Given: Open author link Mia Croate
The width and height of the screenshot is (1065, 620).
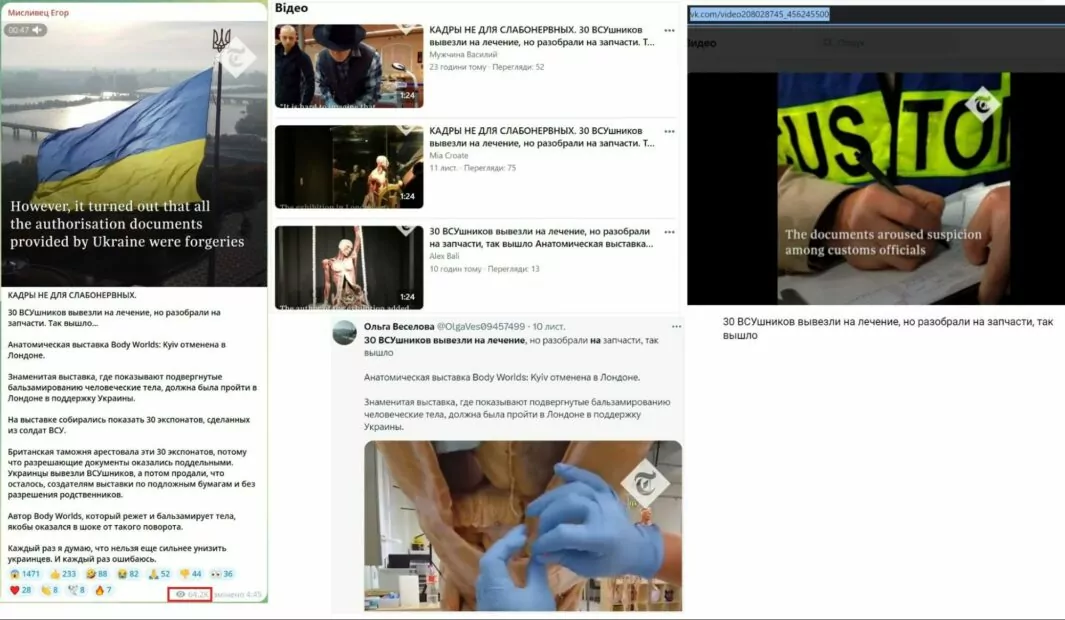Looking at the screenshot, I should pyautogui.click(x=449, y=156).
